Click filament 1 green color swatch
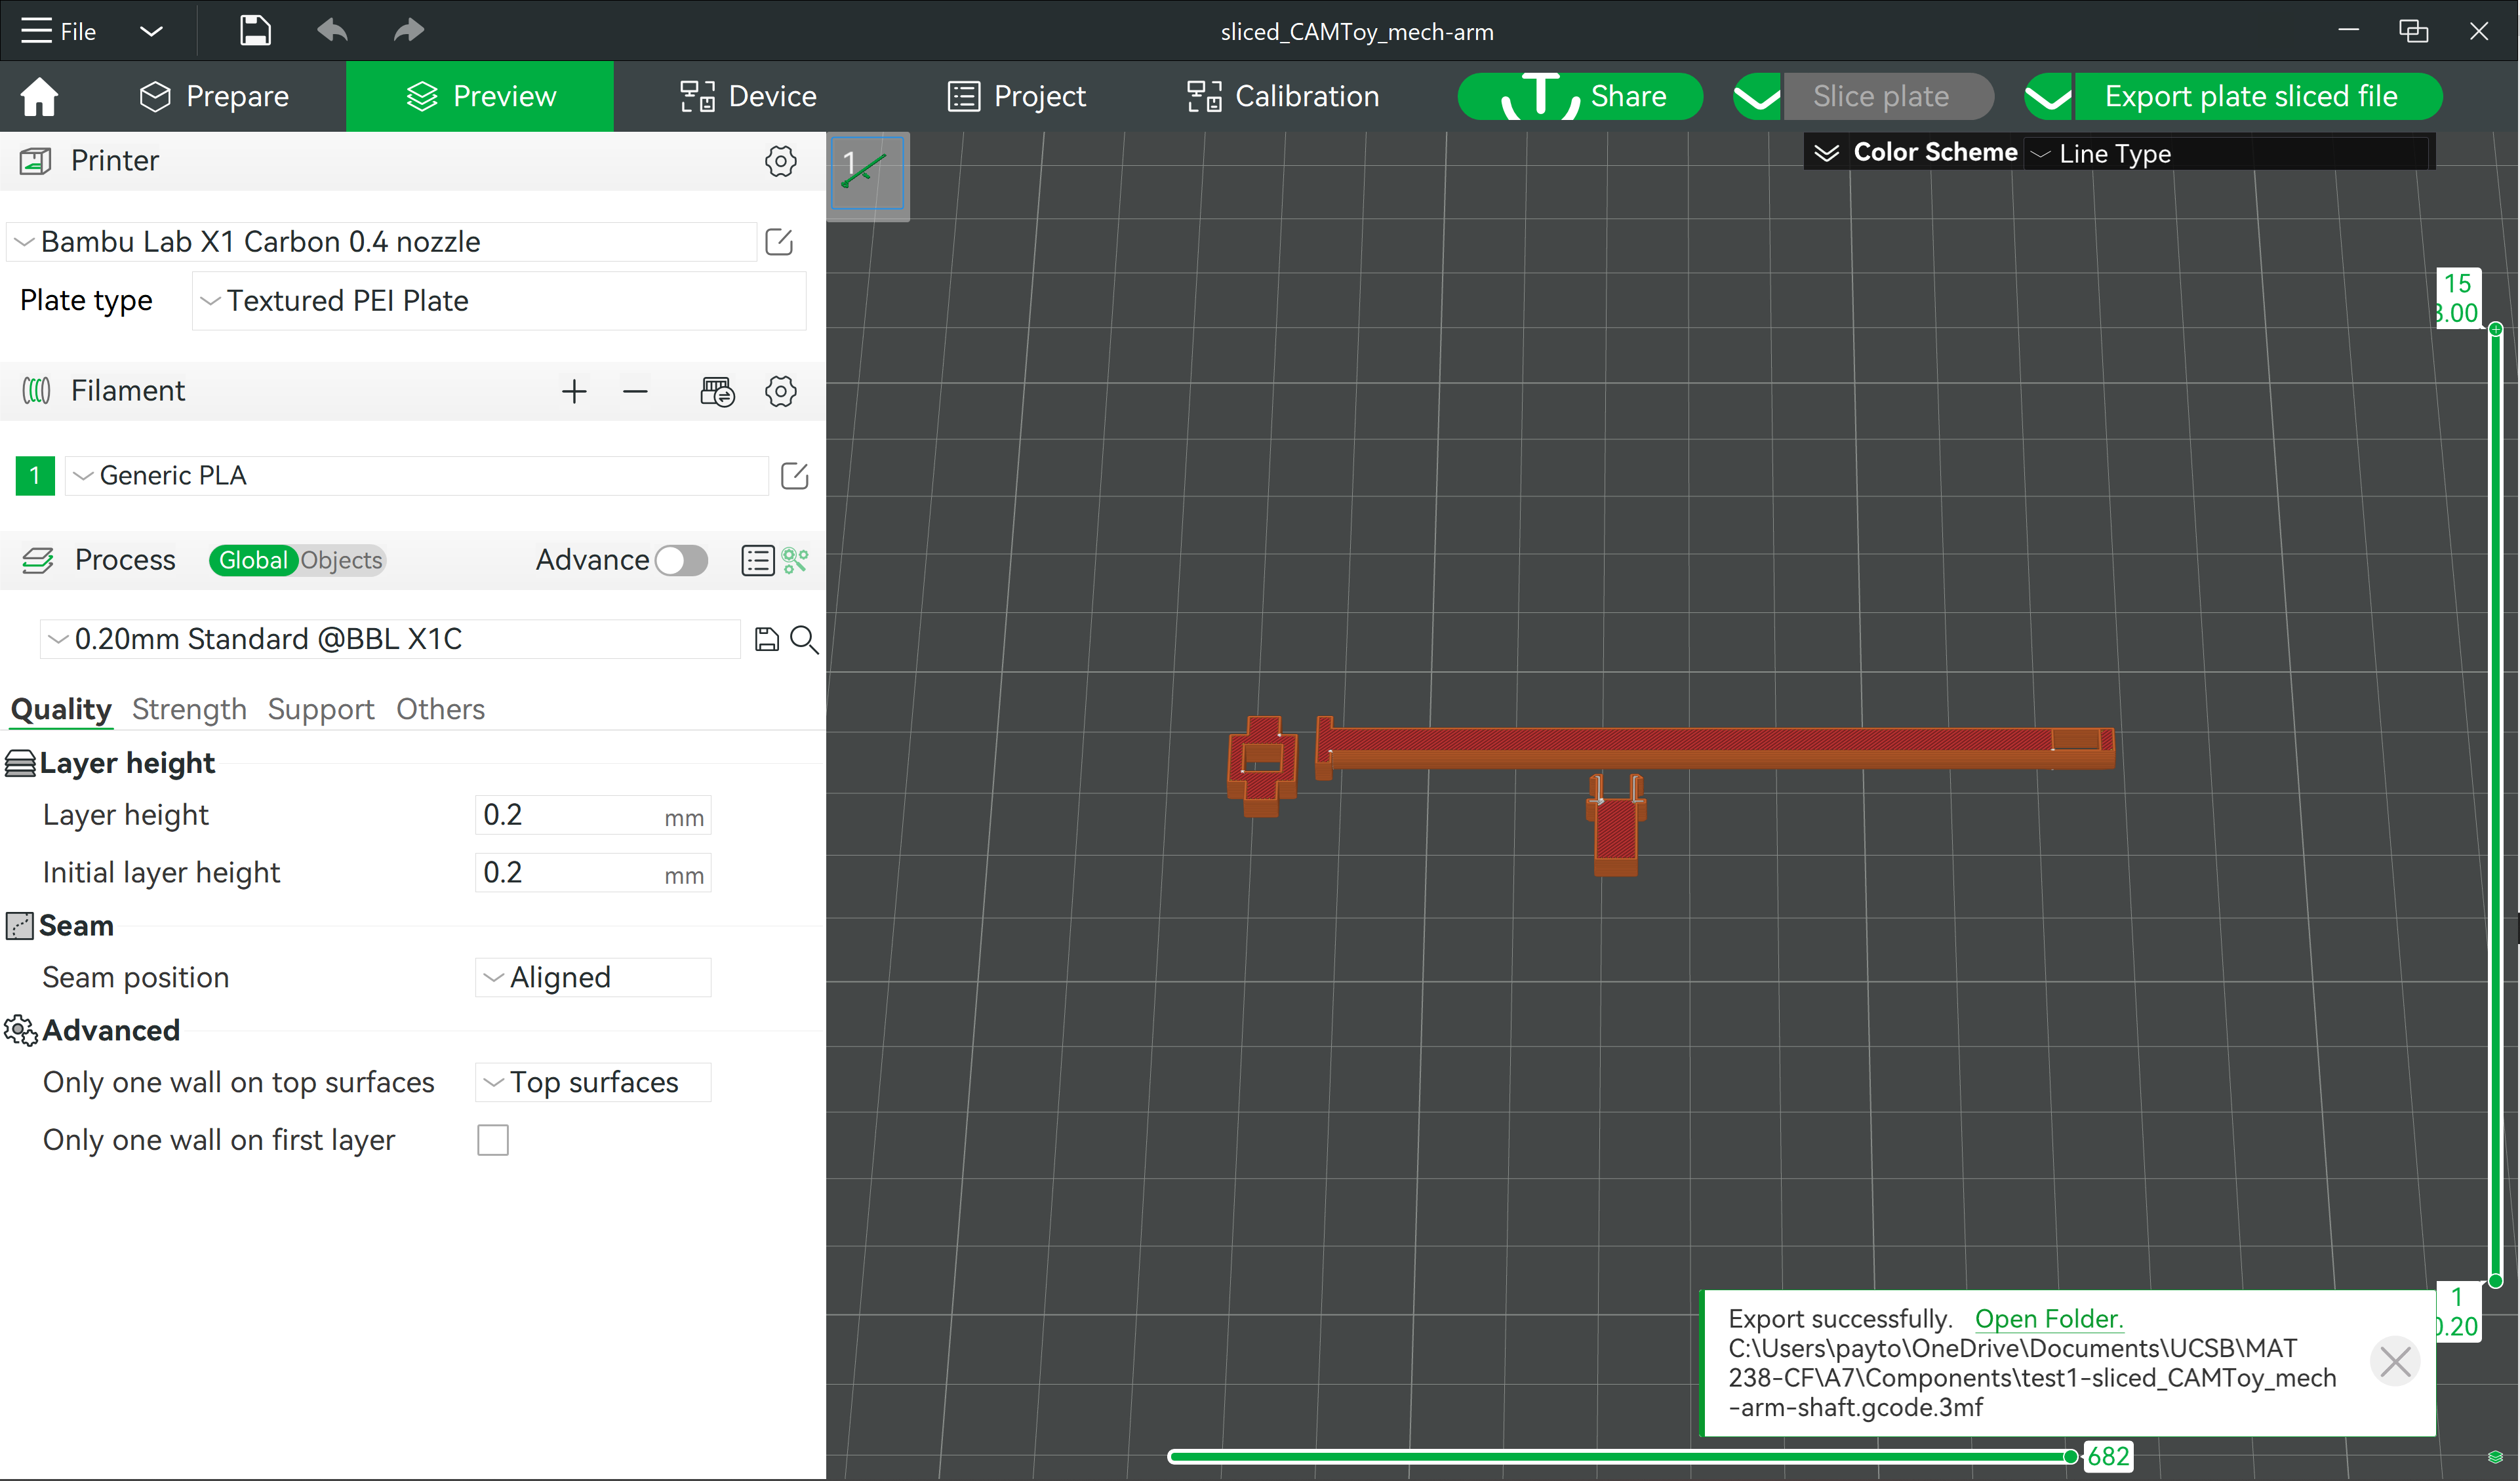Image resolution: width=2520 pixels, height=1481 pixels. [x=35, y=476]
